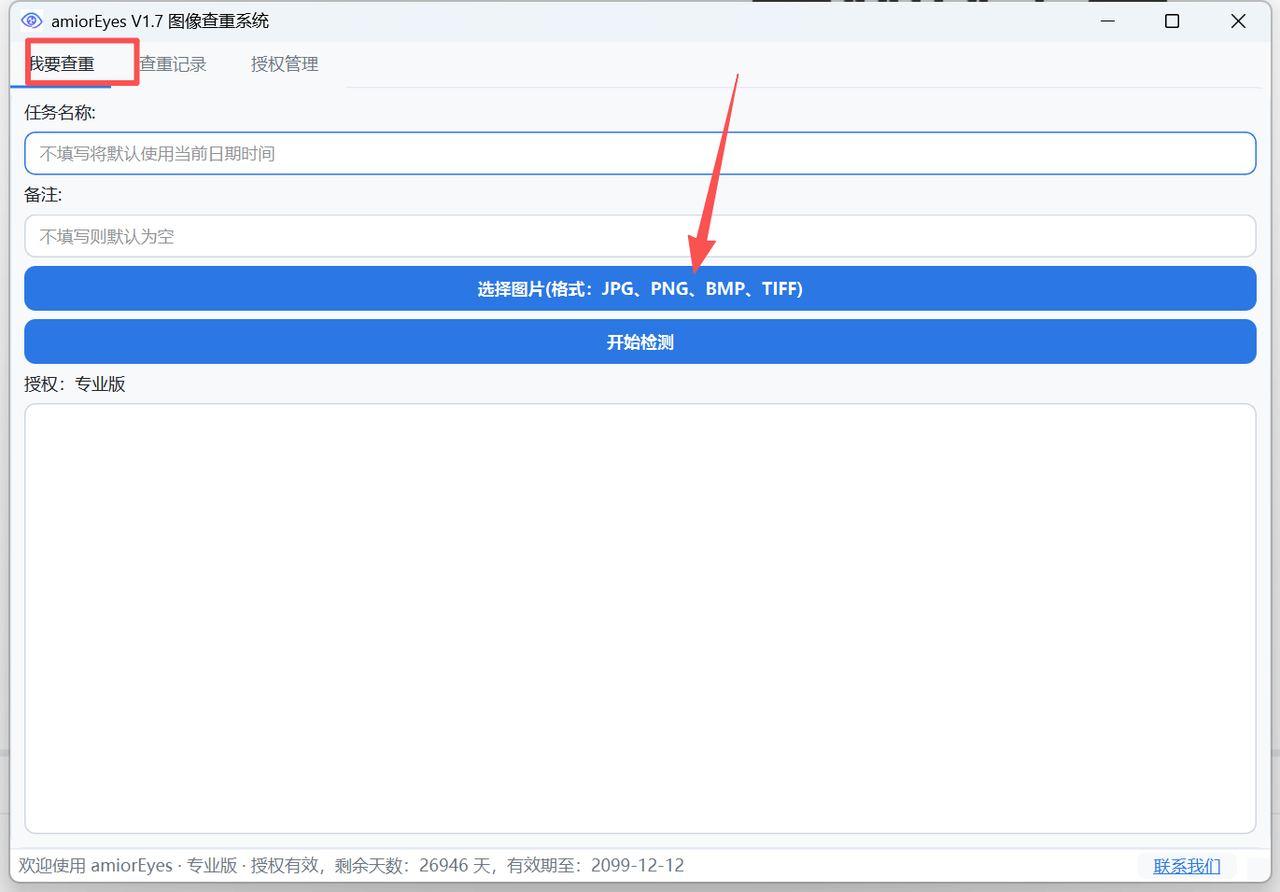Image resolution: width=1280 pixels, height=892 pixels.
Task: Click the 授权：专业版 label
Action: coord(75,384)
